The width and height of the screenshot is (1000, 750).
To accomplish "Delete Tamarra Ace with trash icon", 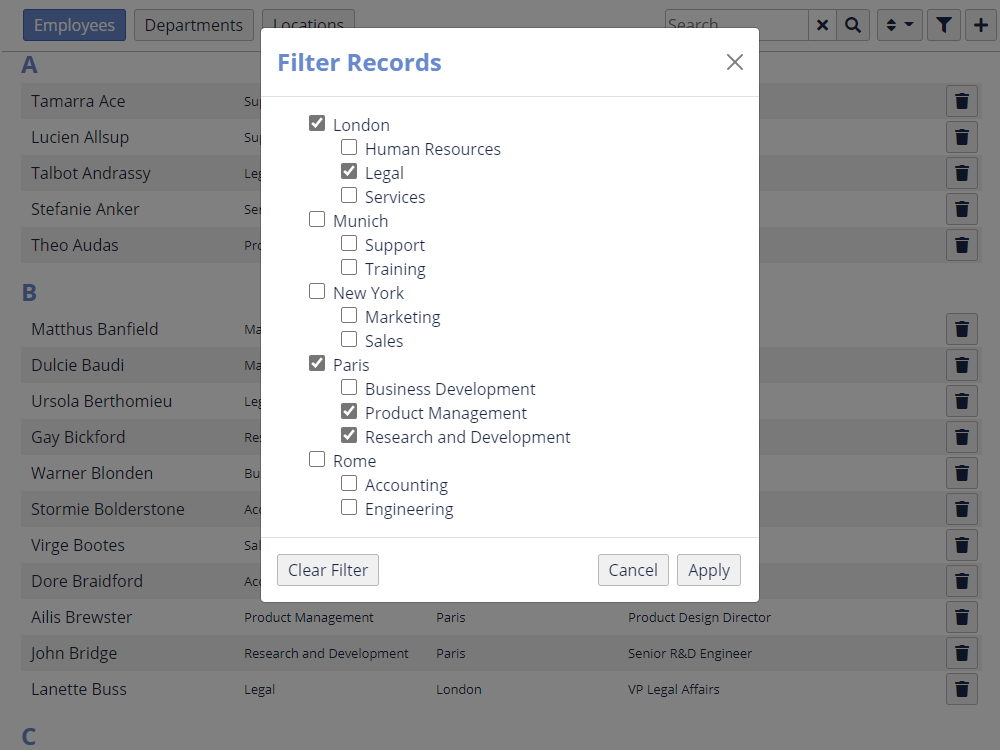I will point(962,101).
